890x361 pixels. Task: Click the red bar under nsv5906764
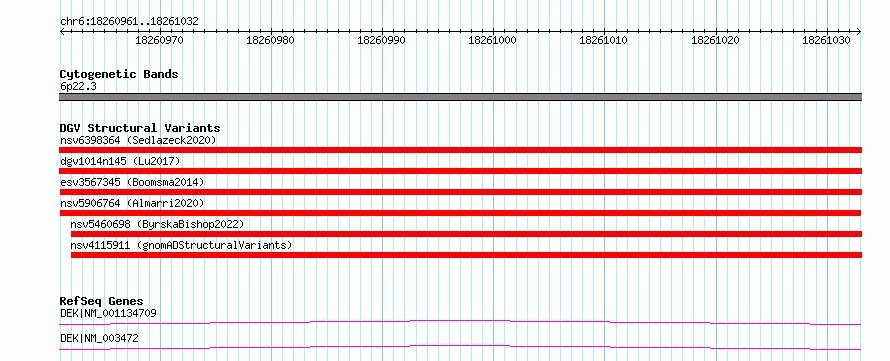pos(460,213)
